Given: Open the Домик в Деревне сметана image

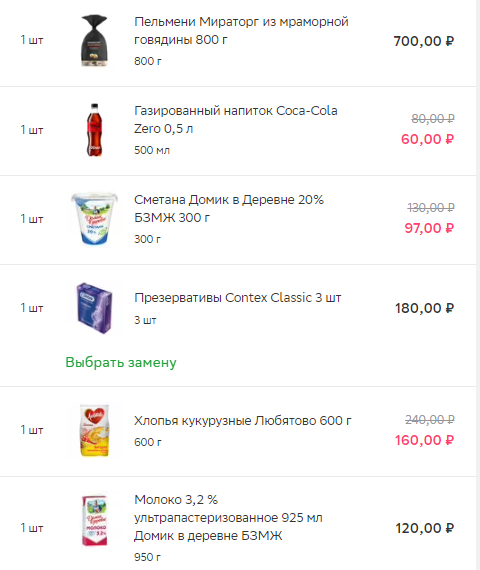Looking at the screenshot, I should pos(95,219).
